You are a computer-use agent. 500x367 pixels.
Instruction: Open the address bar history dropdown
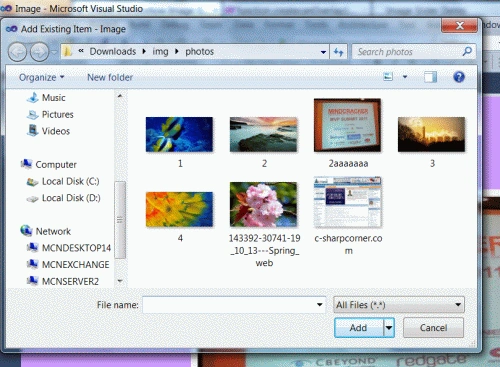(323, 52)
